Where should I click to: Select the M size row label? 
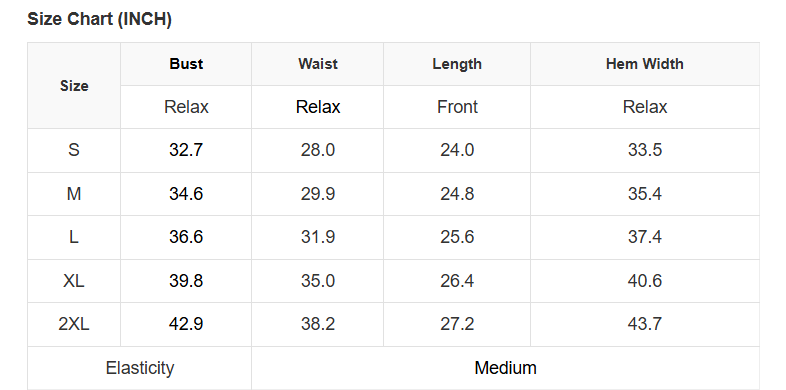pyautogui.click(x=74, y=193)
